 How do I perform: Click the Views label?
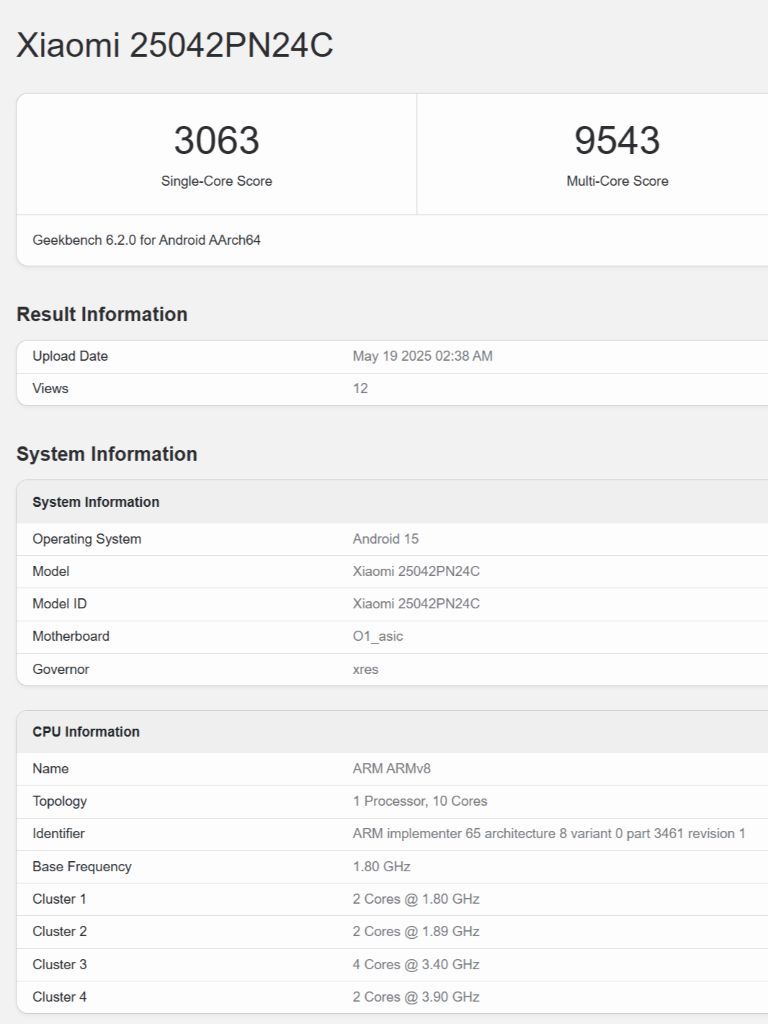50,388
